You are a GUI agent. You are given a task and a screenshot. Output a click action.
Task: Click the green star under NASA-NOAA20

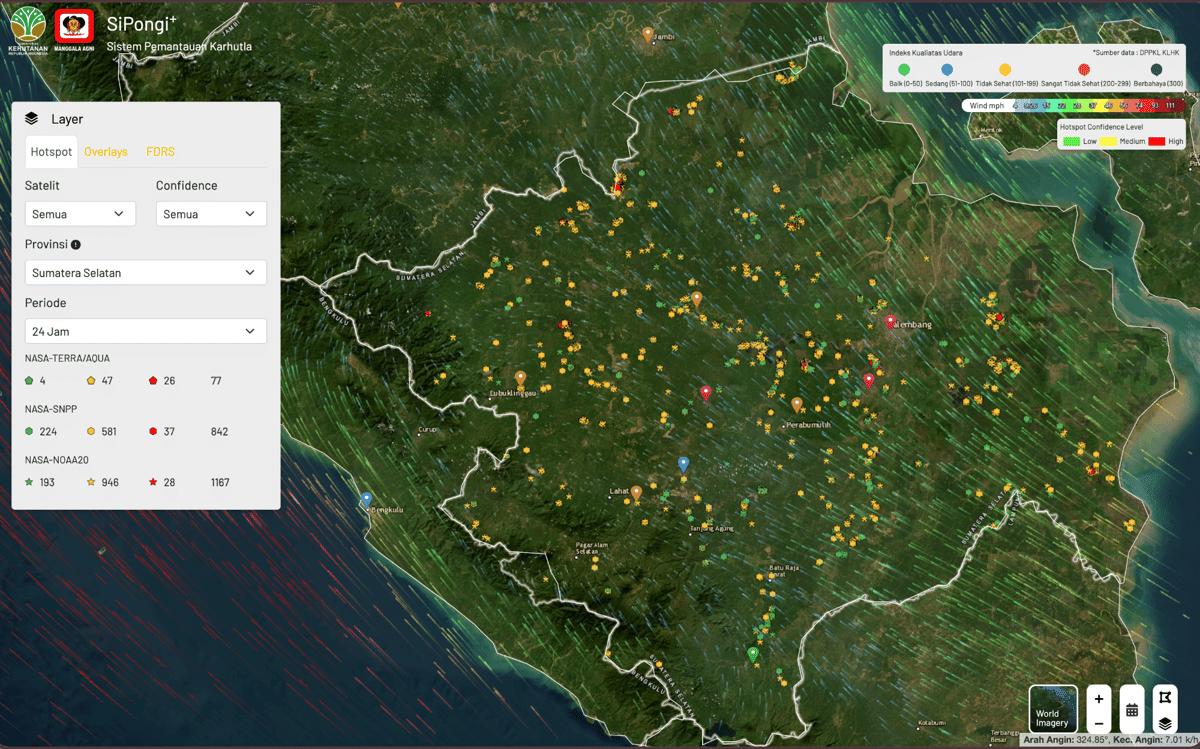[x=30, y=482]
